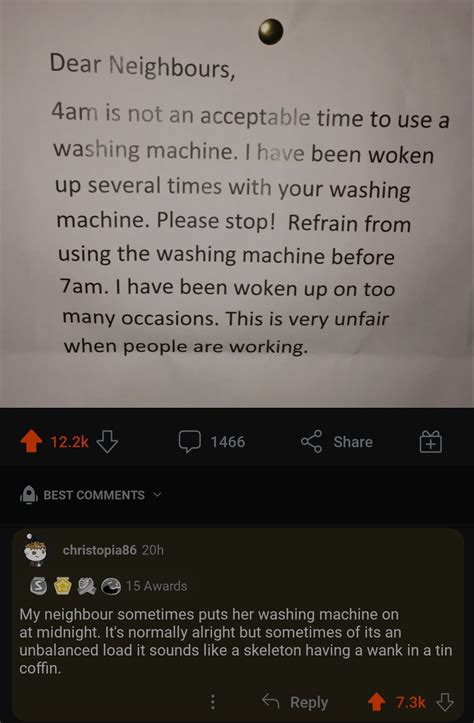Click the silver award badge
The height and width of the screenshot is (723, 474).
[x=38, y=587]
